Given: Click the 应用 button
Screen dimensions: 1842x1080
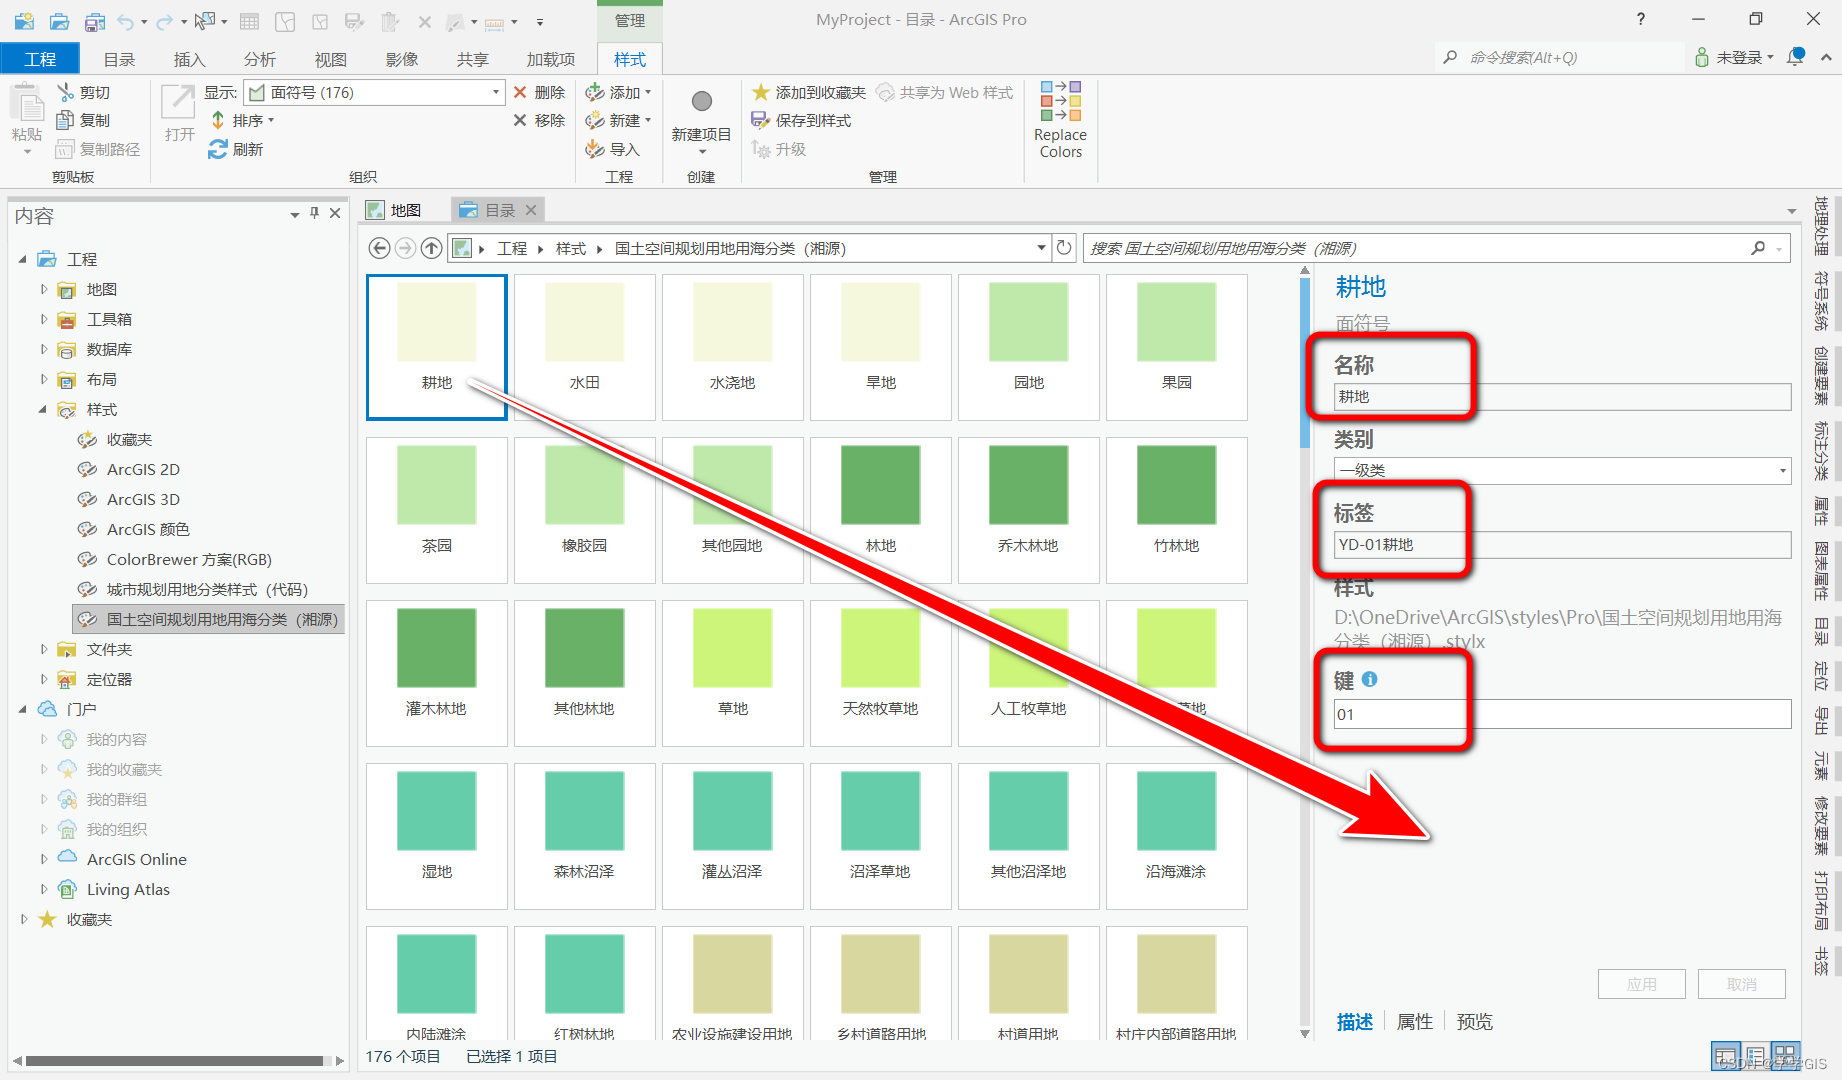Looking at the screenshot, I should 1641,984.
